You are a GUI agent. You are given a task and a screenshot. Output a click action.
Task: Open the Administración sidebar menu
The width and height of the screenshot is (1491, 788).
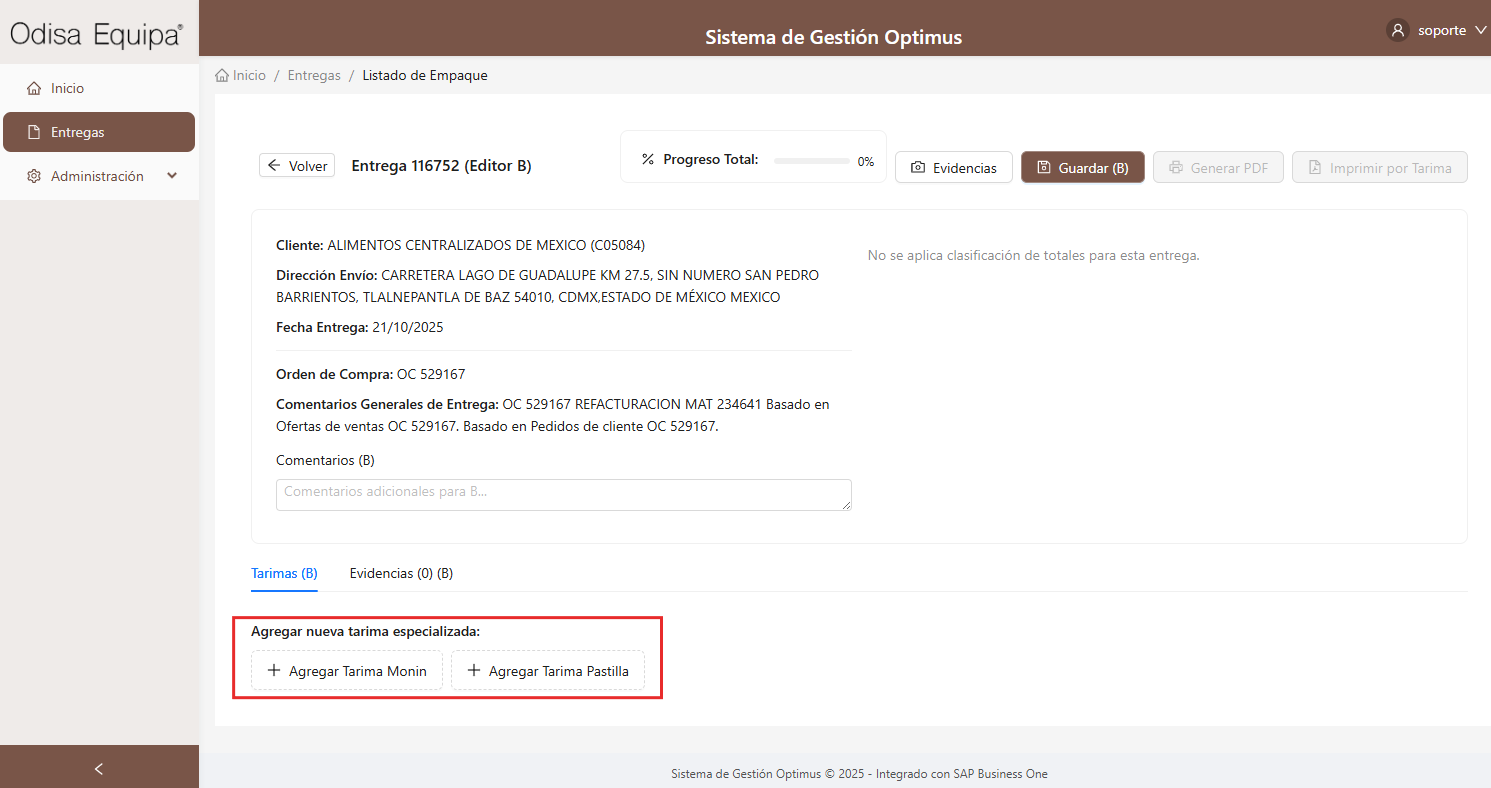[99, 176]
